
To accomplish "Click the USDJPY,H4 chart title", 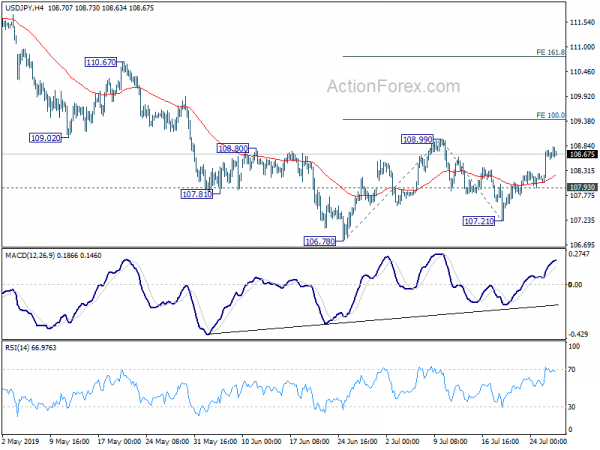I will tap(24, 8).
